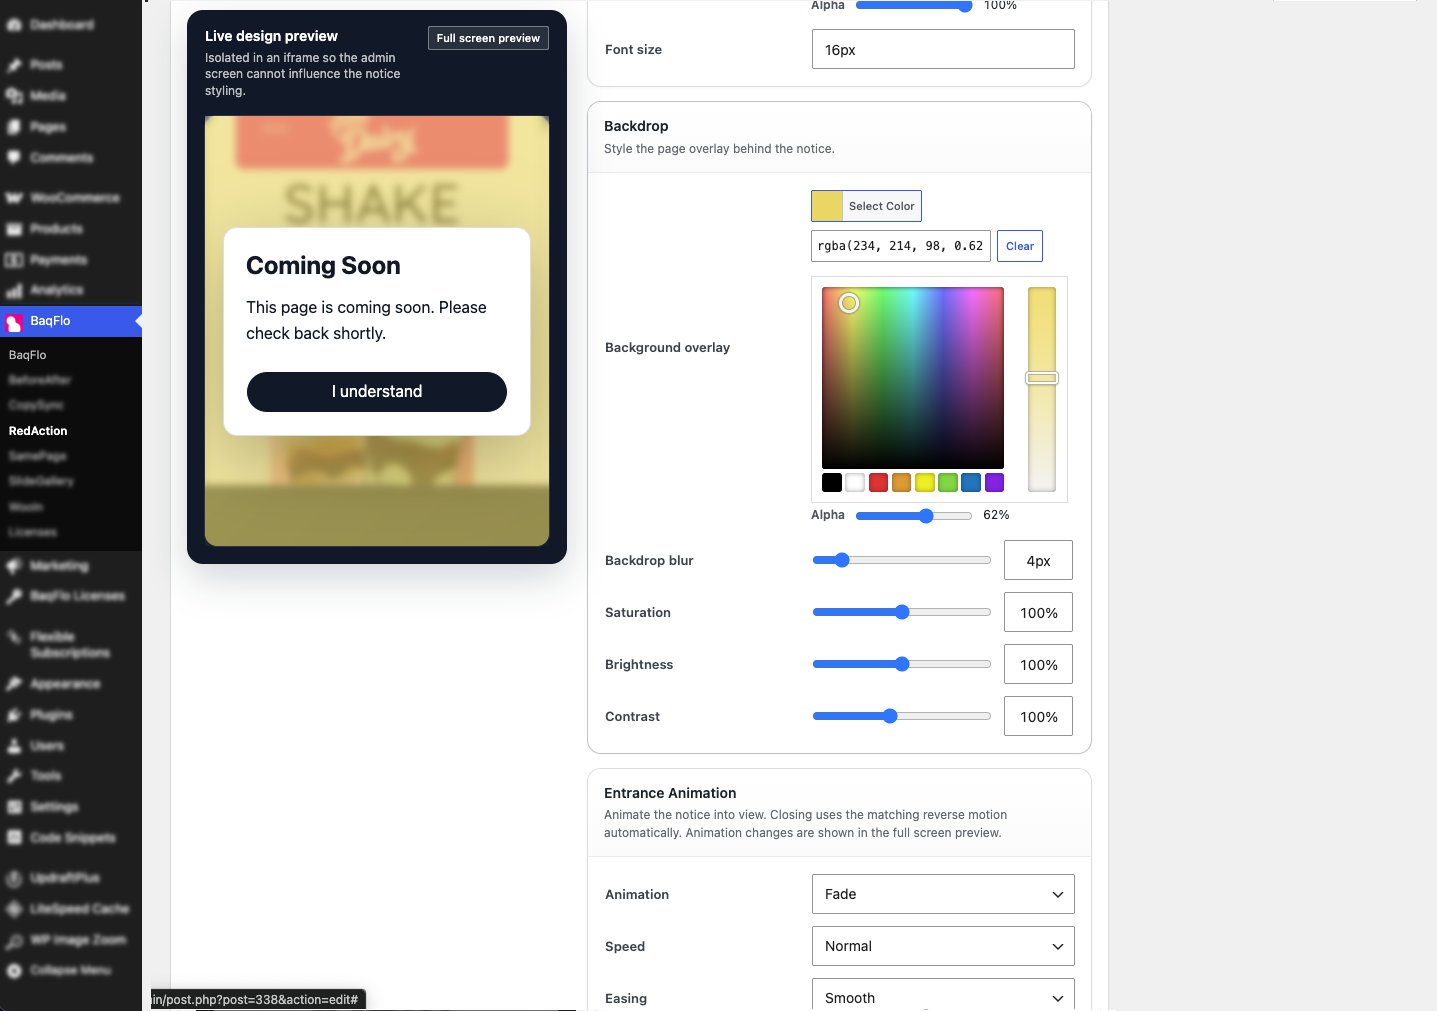Pick the green palette swatch

pyautogui.click(x=948, y=483)
